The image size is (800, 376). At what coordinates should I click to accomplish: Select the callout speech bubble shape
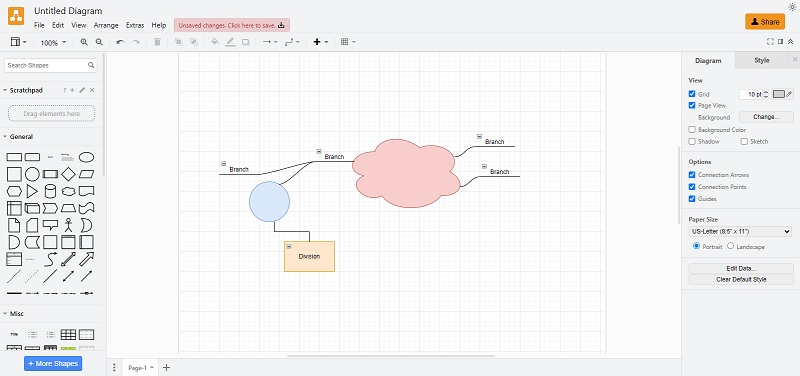(x=50, y=224)
